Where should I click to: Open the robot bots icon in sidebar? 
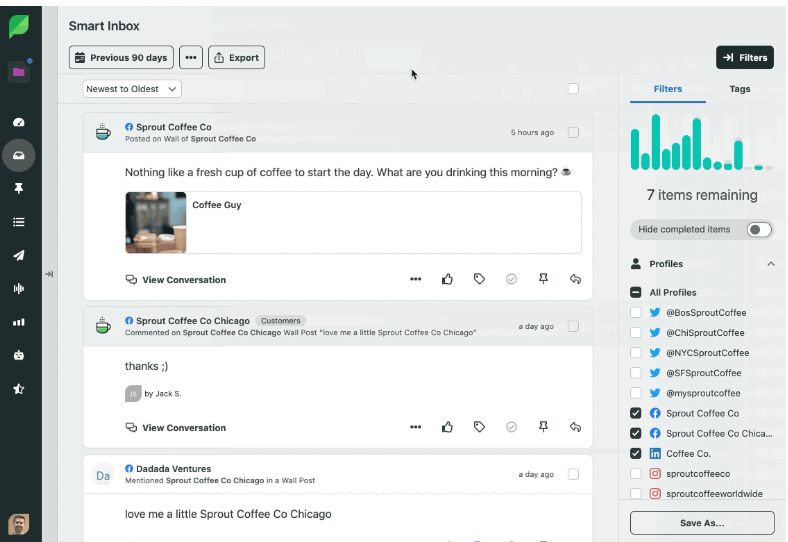(x=19, y=355)
